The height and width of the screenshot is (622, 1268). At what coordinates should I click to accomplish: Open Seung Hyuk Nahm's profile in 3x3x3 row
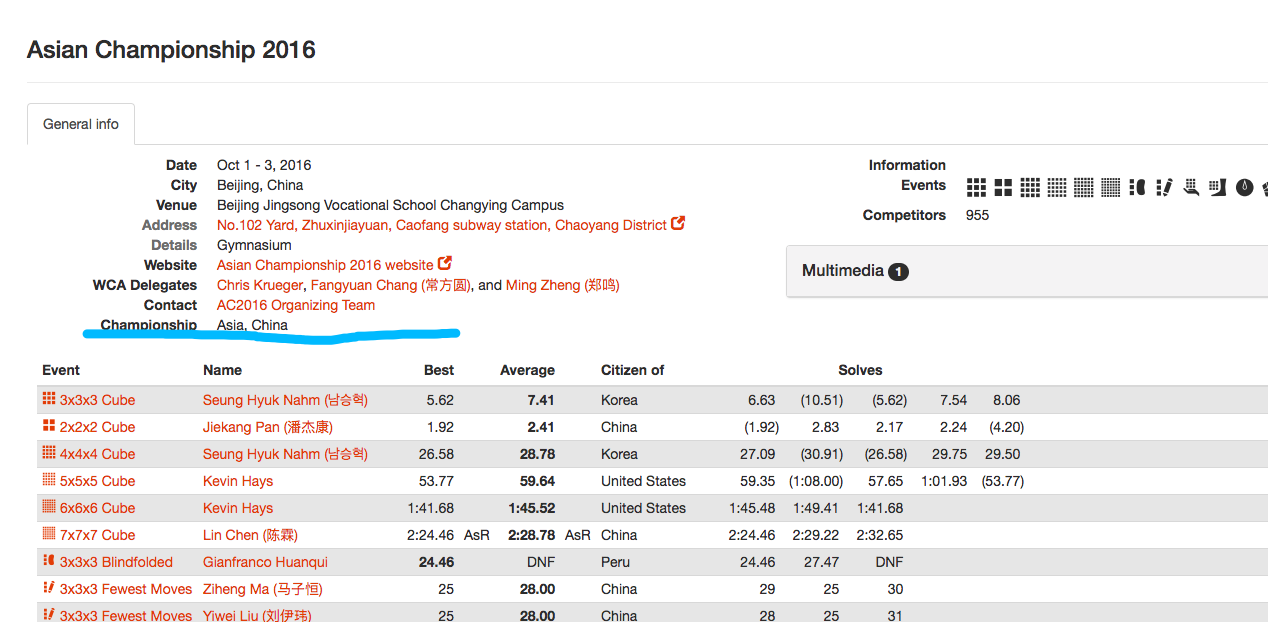(285, 400)
